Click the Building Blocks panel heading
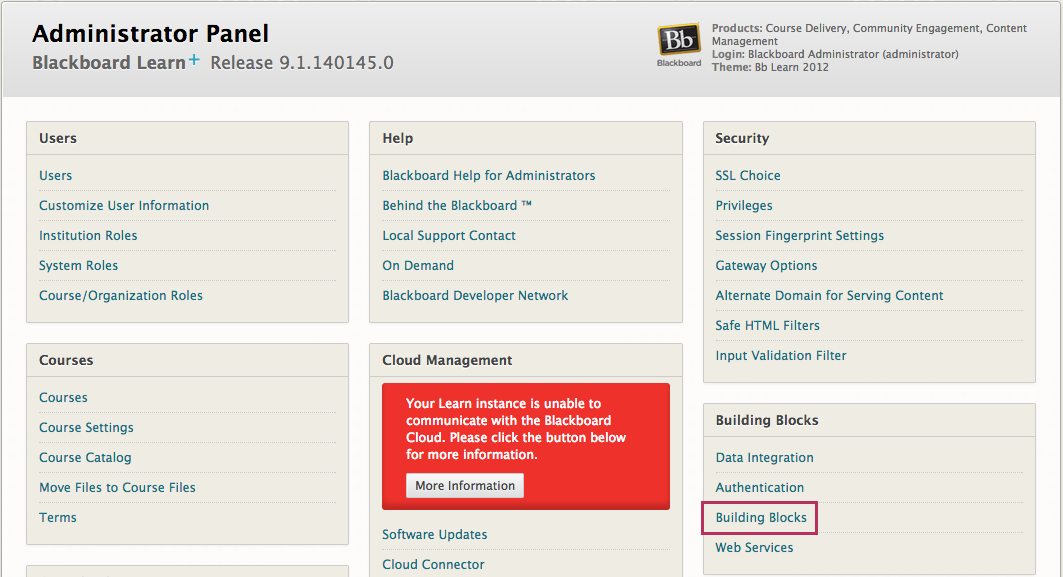Screen dimensions: 1063x577 point(767,420)
